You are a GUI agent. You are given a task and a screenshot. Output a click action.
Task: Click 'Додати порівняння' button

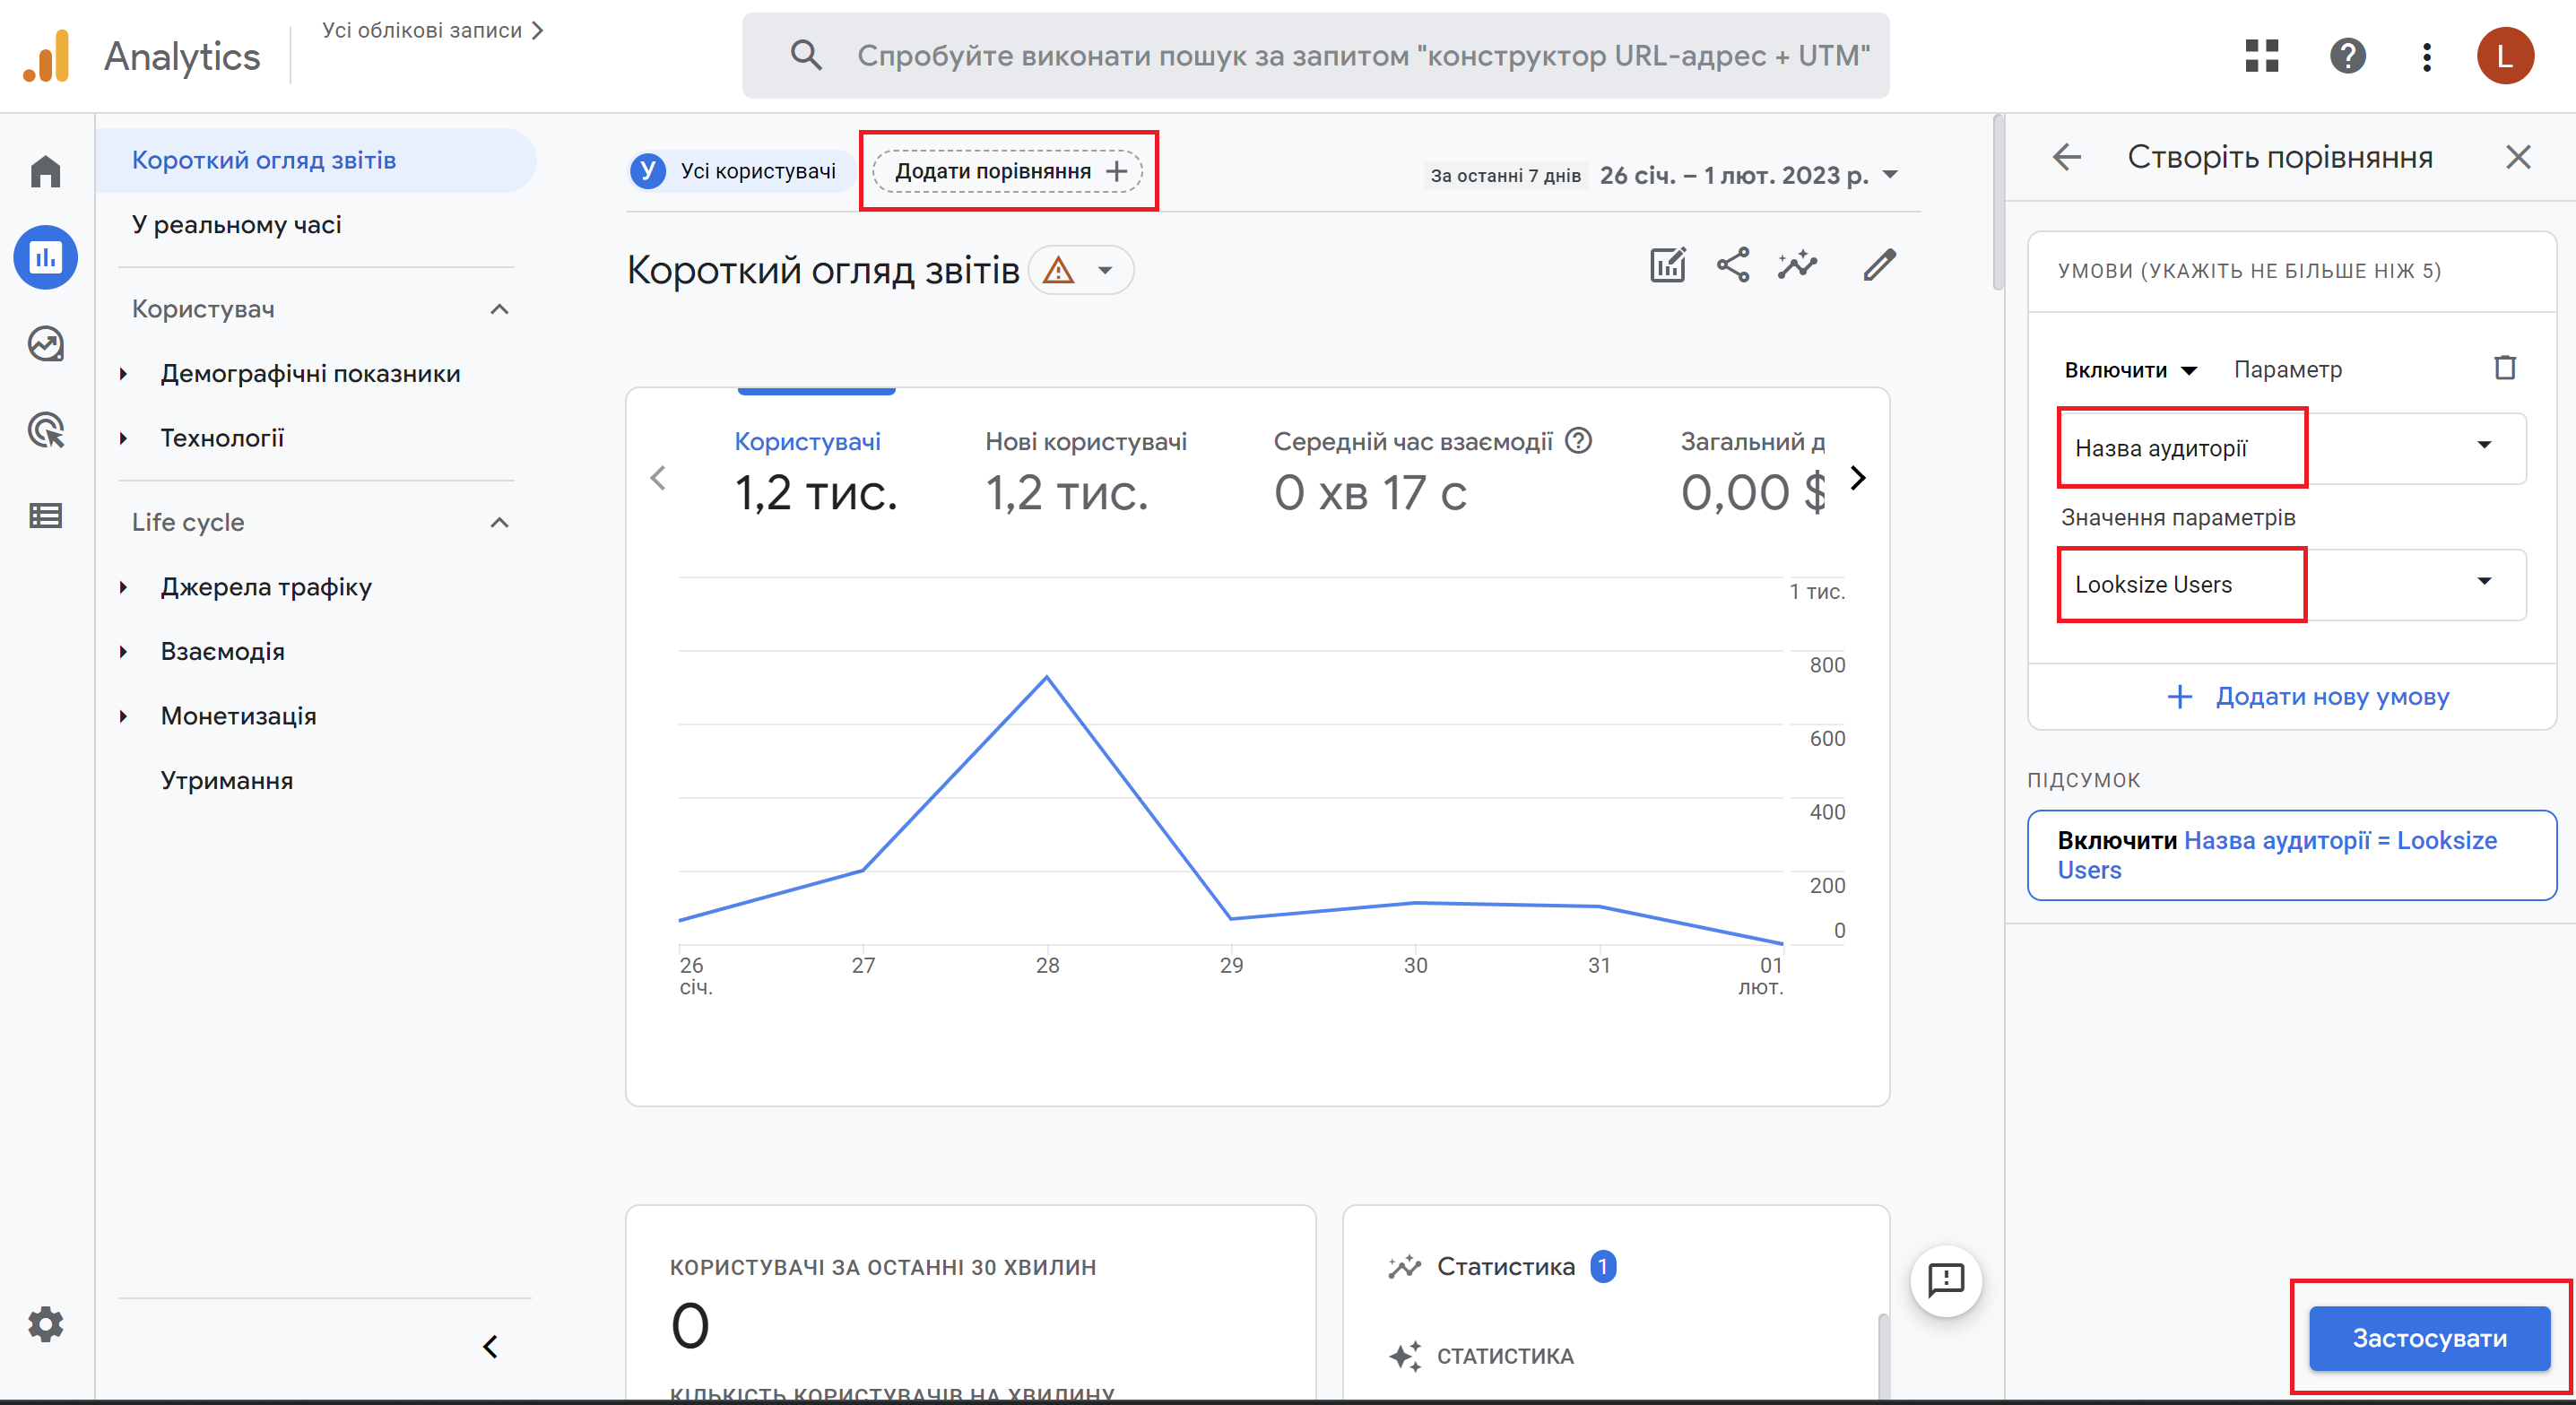click(1007, 171)
